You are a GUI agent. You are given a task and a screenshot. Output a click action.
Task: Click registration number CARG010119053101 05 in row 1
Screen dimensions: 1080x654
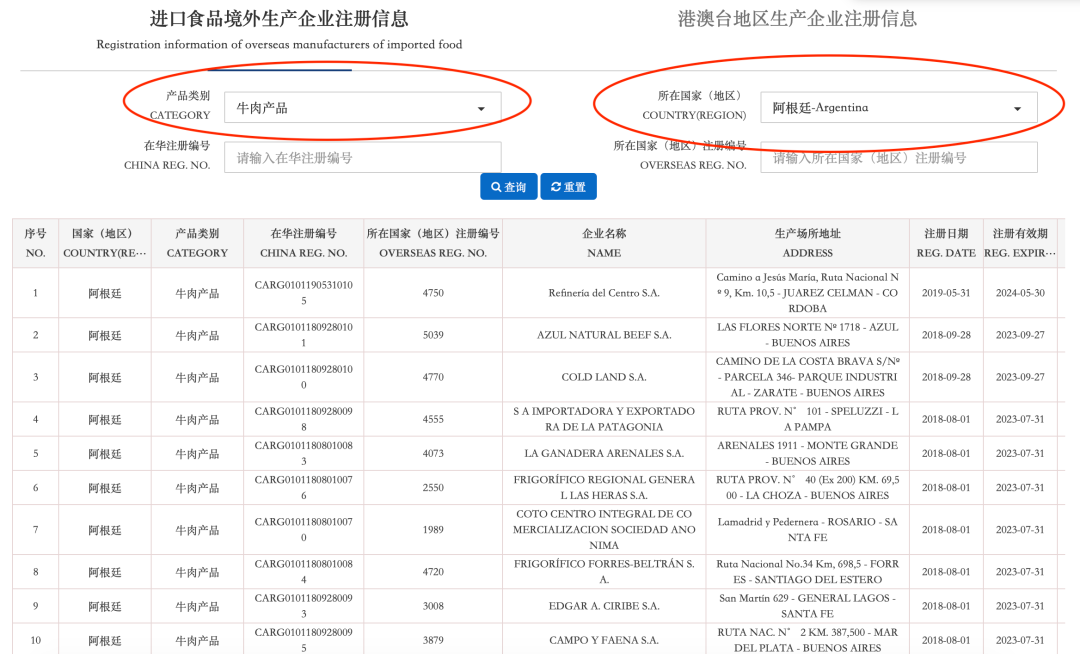[302, 292]
